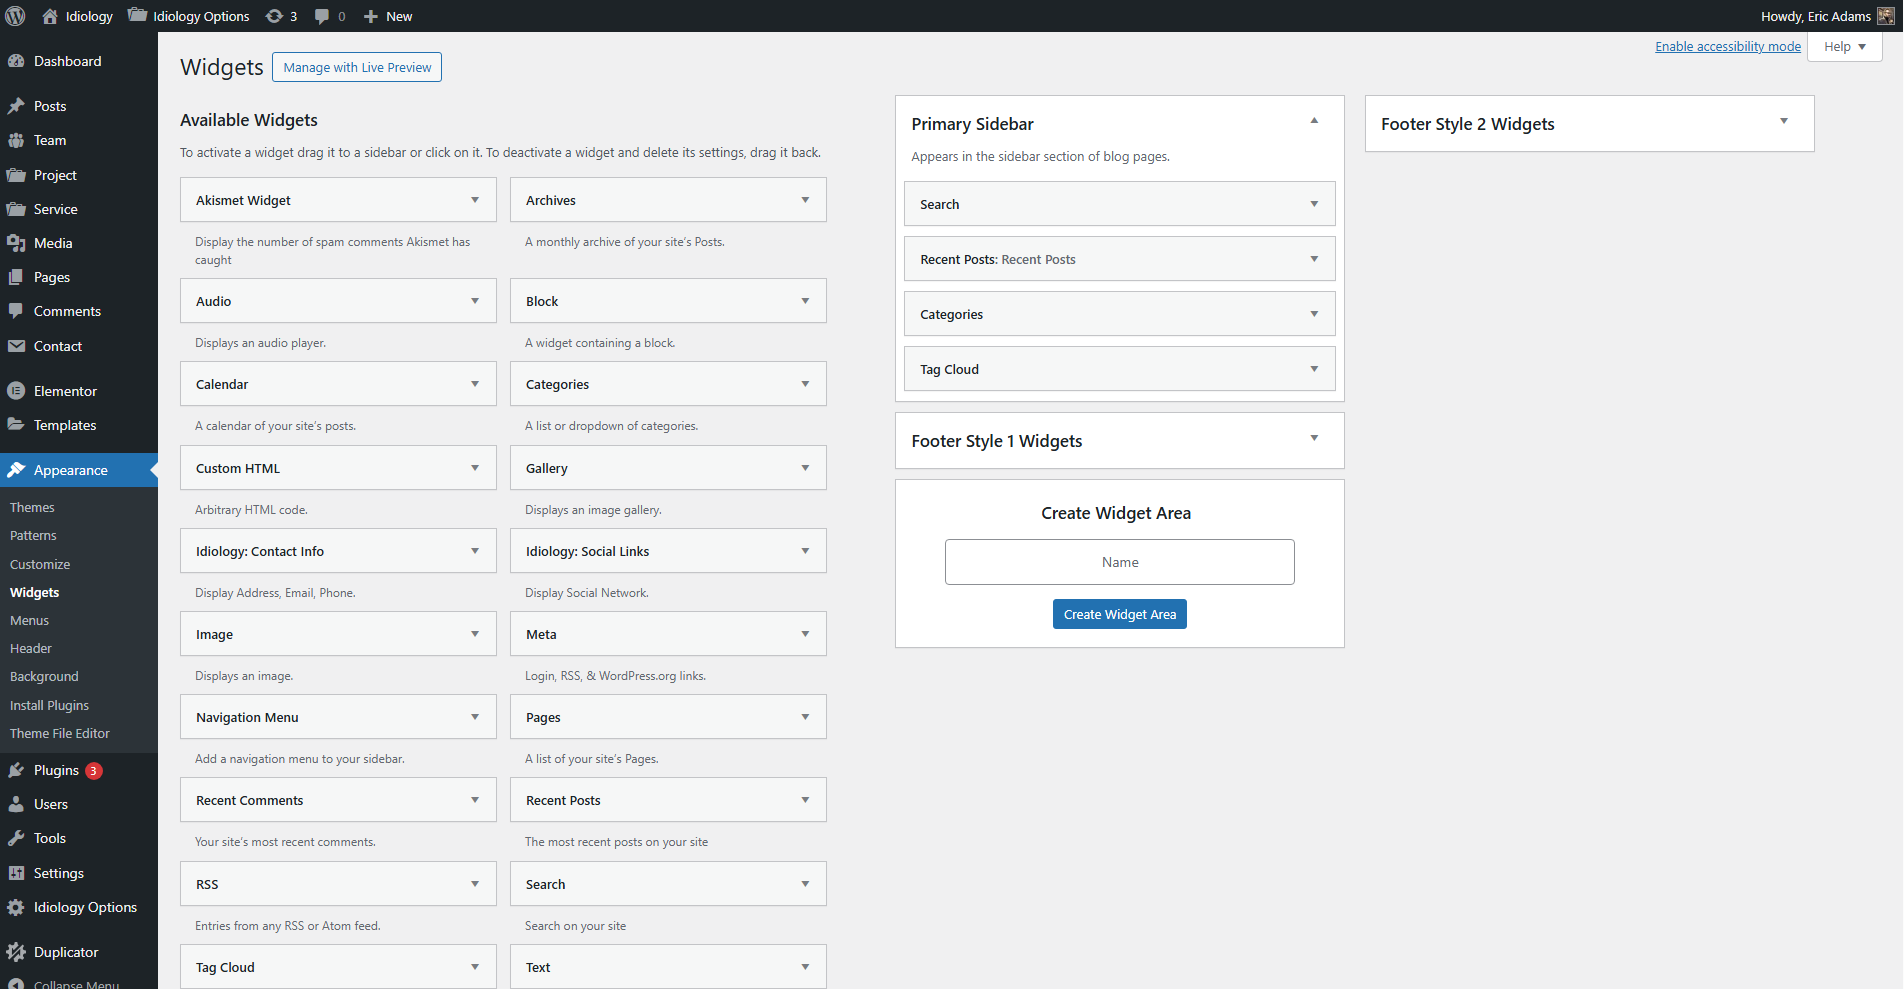
Task: Click the Media icon in sidebar
Action: 16,243
